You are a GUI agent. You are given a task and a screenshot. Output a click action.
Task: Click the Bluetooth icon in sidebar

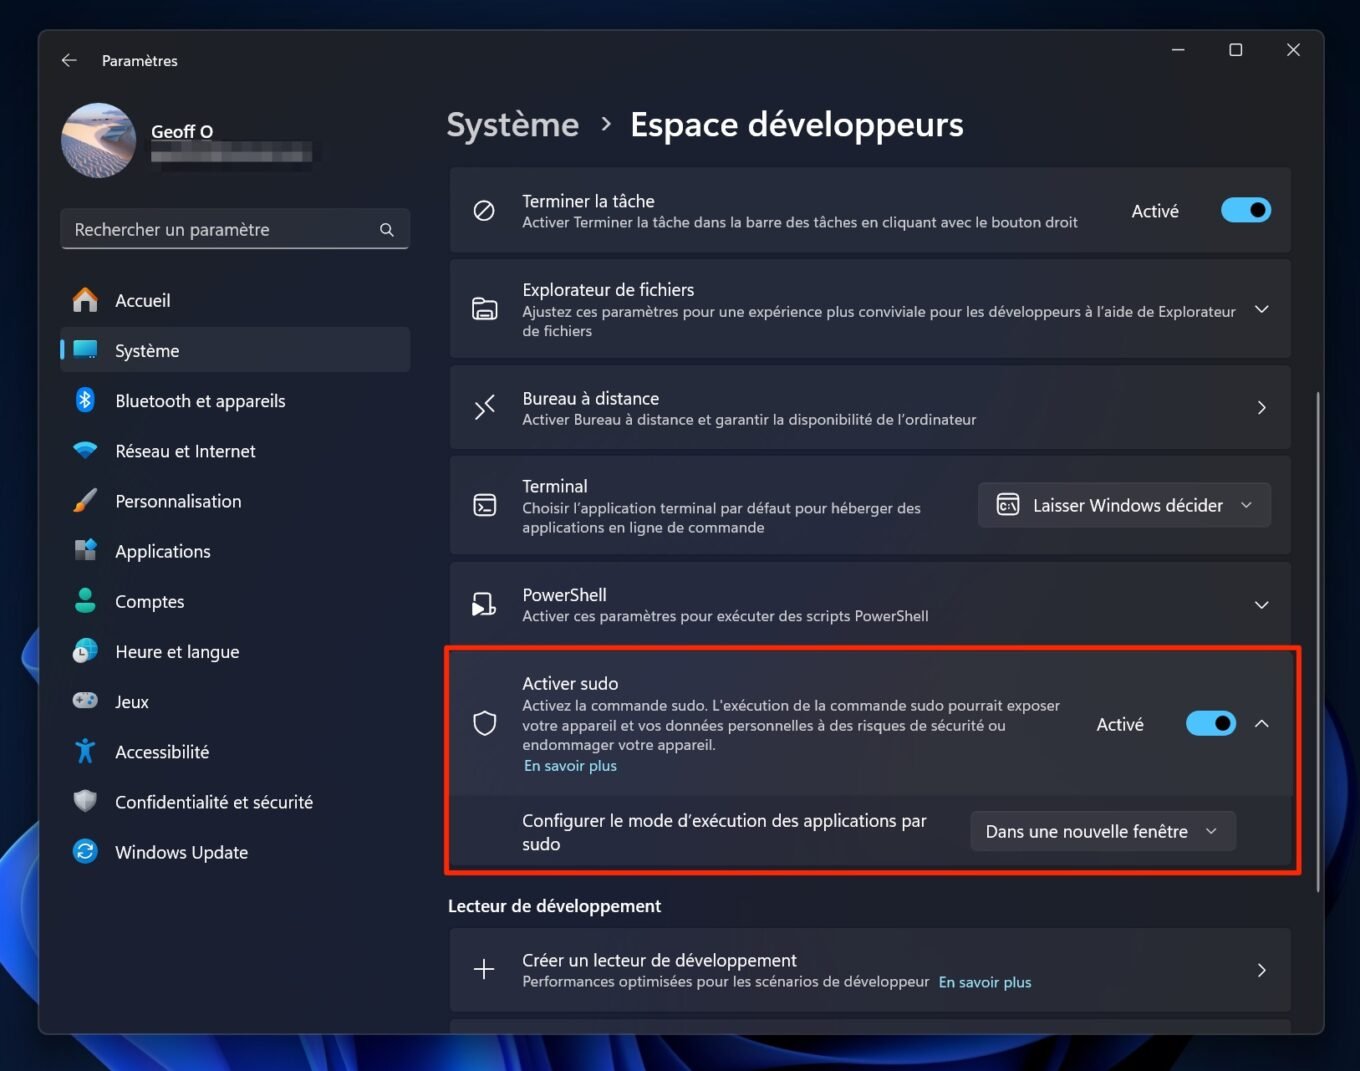pos(86,400)
